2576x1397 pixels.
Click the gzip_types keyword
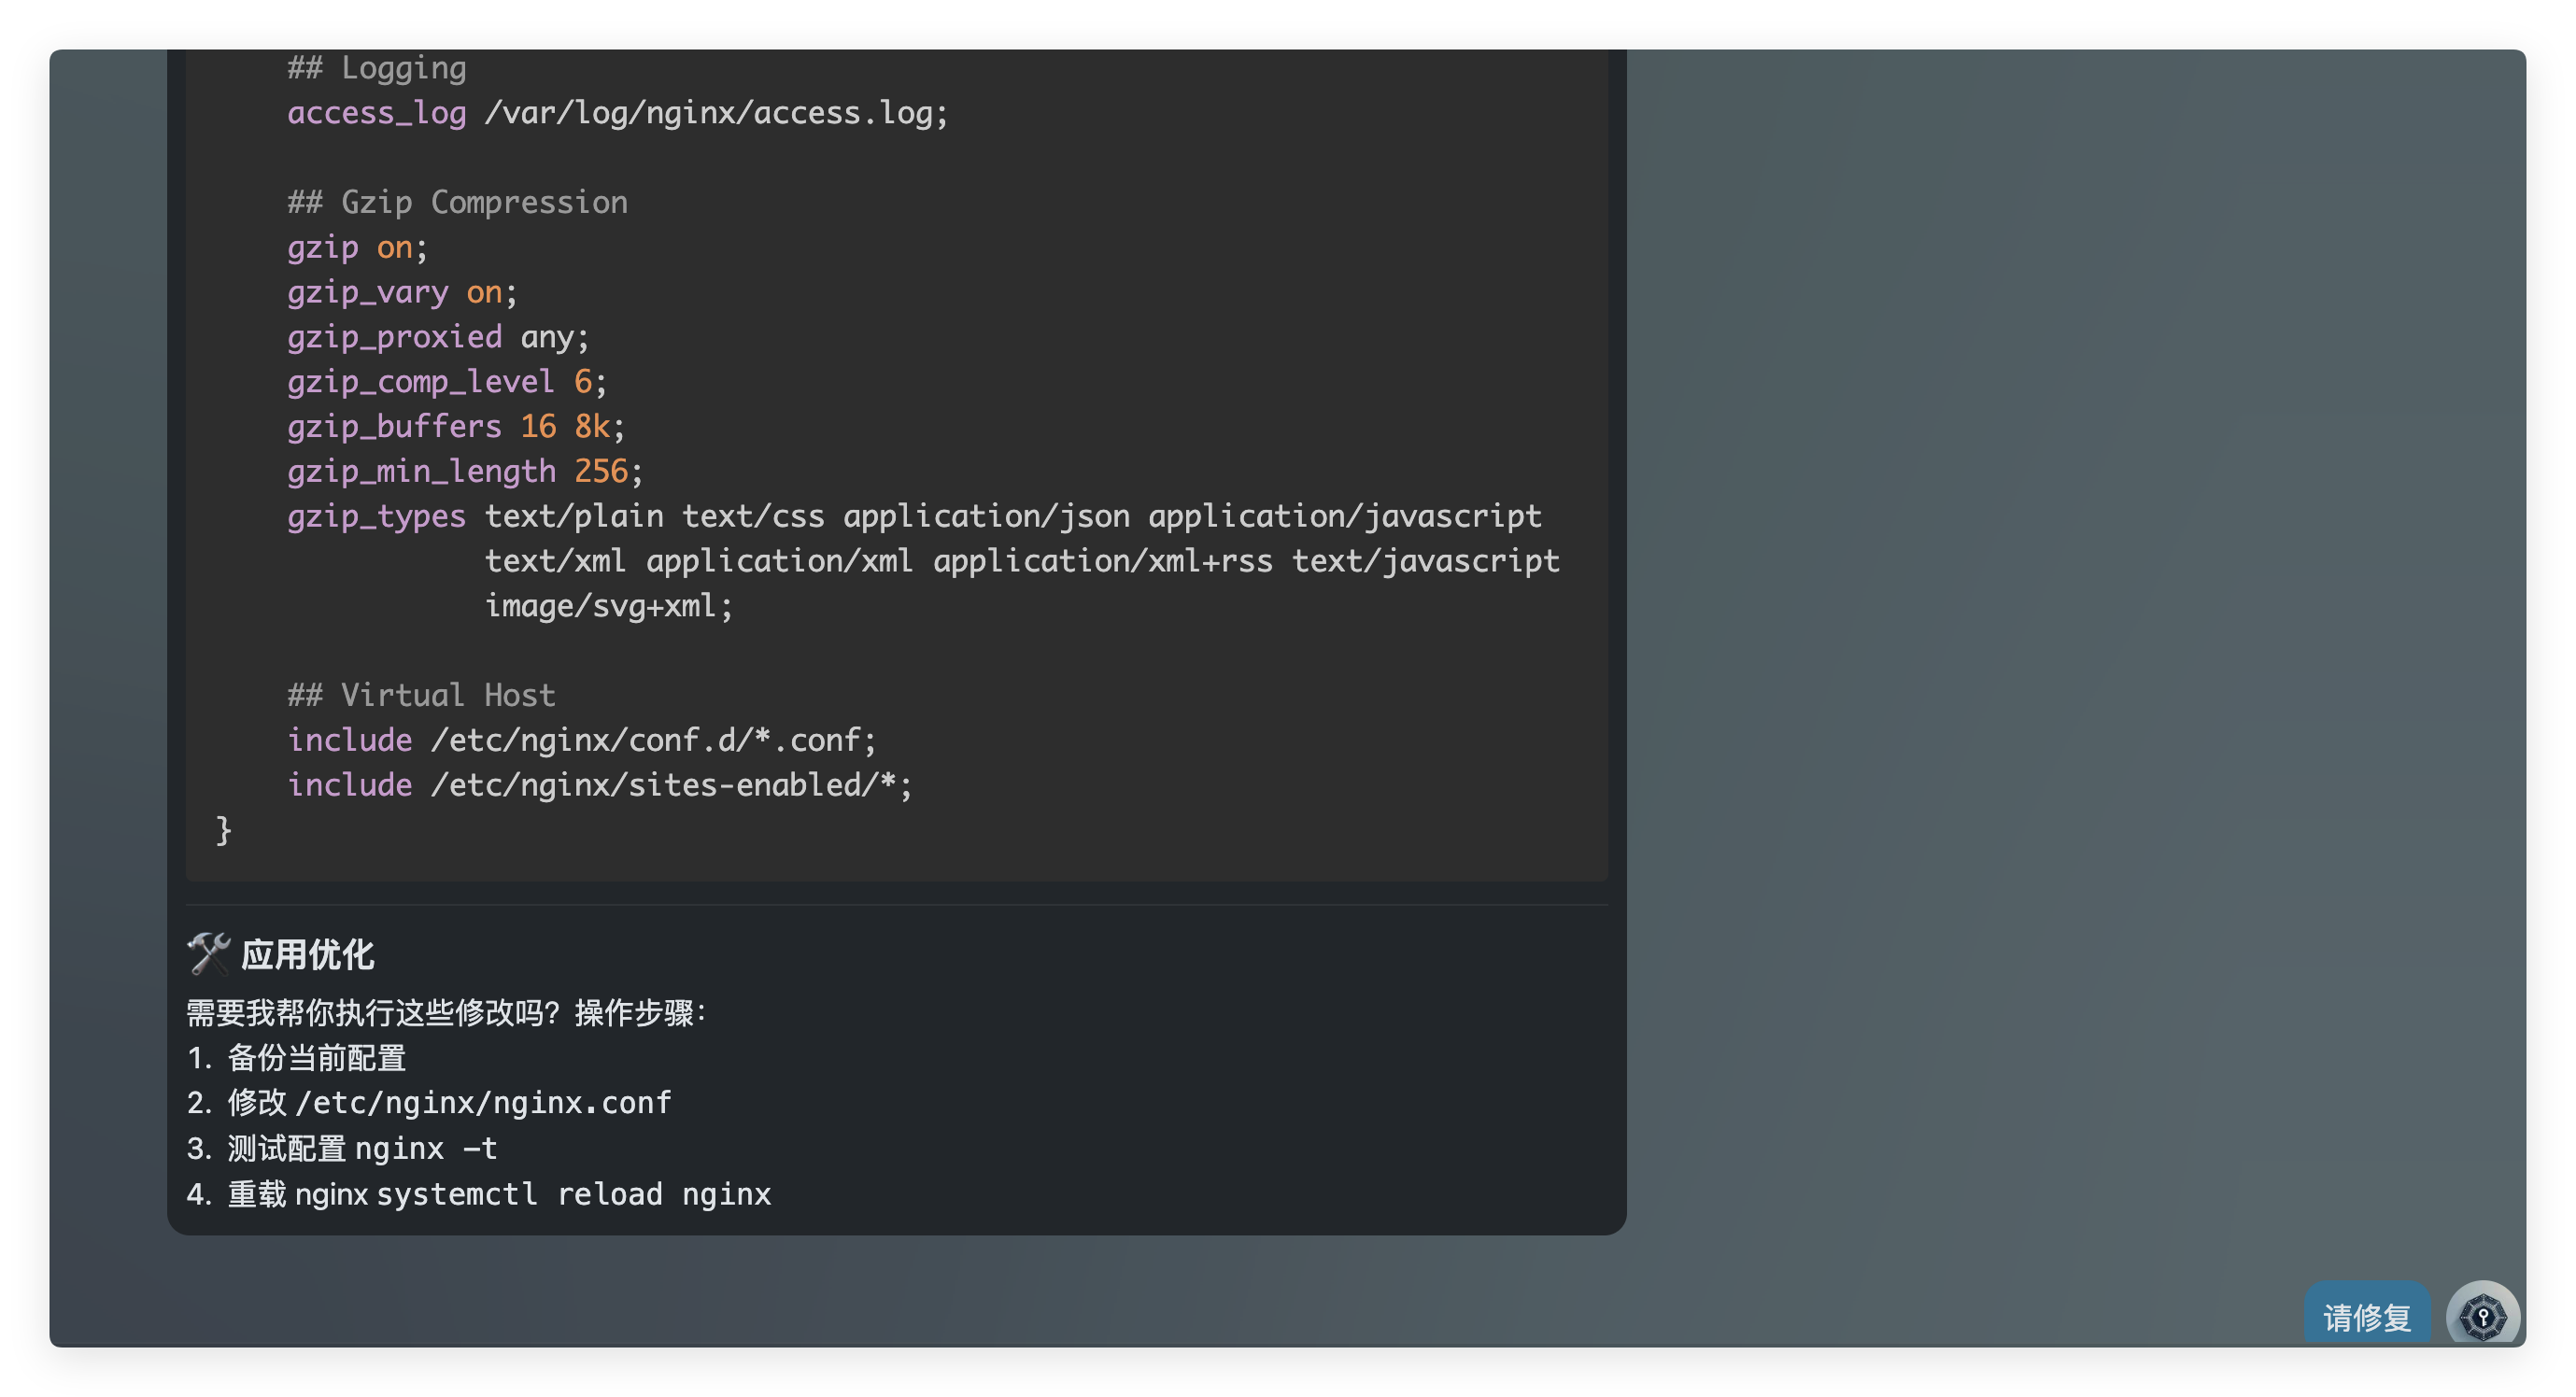[376, 516]
